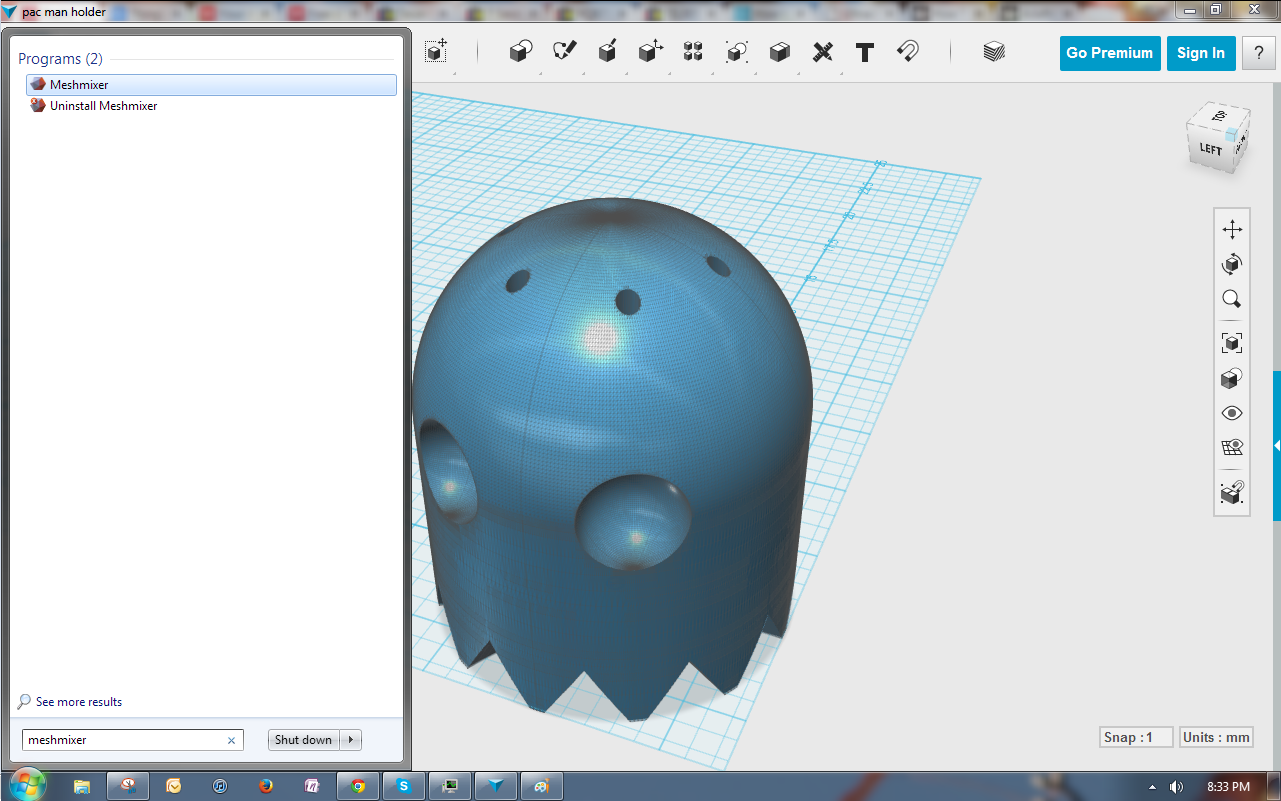Open the Primitives tool menu
Image resolution: width=1281 pixels, height=801 pixels.
click(520, 52)
